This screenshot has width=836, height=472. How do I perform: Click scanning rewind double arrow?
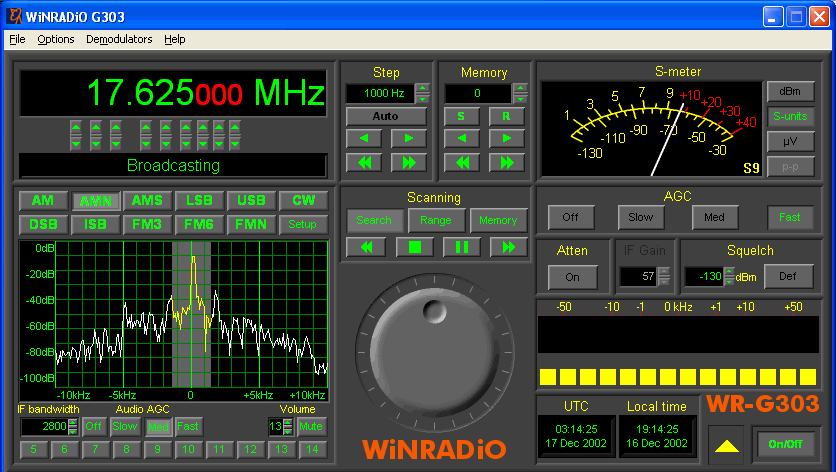click(367, 246)
